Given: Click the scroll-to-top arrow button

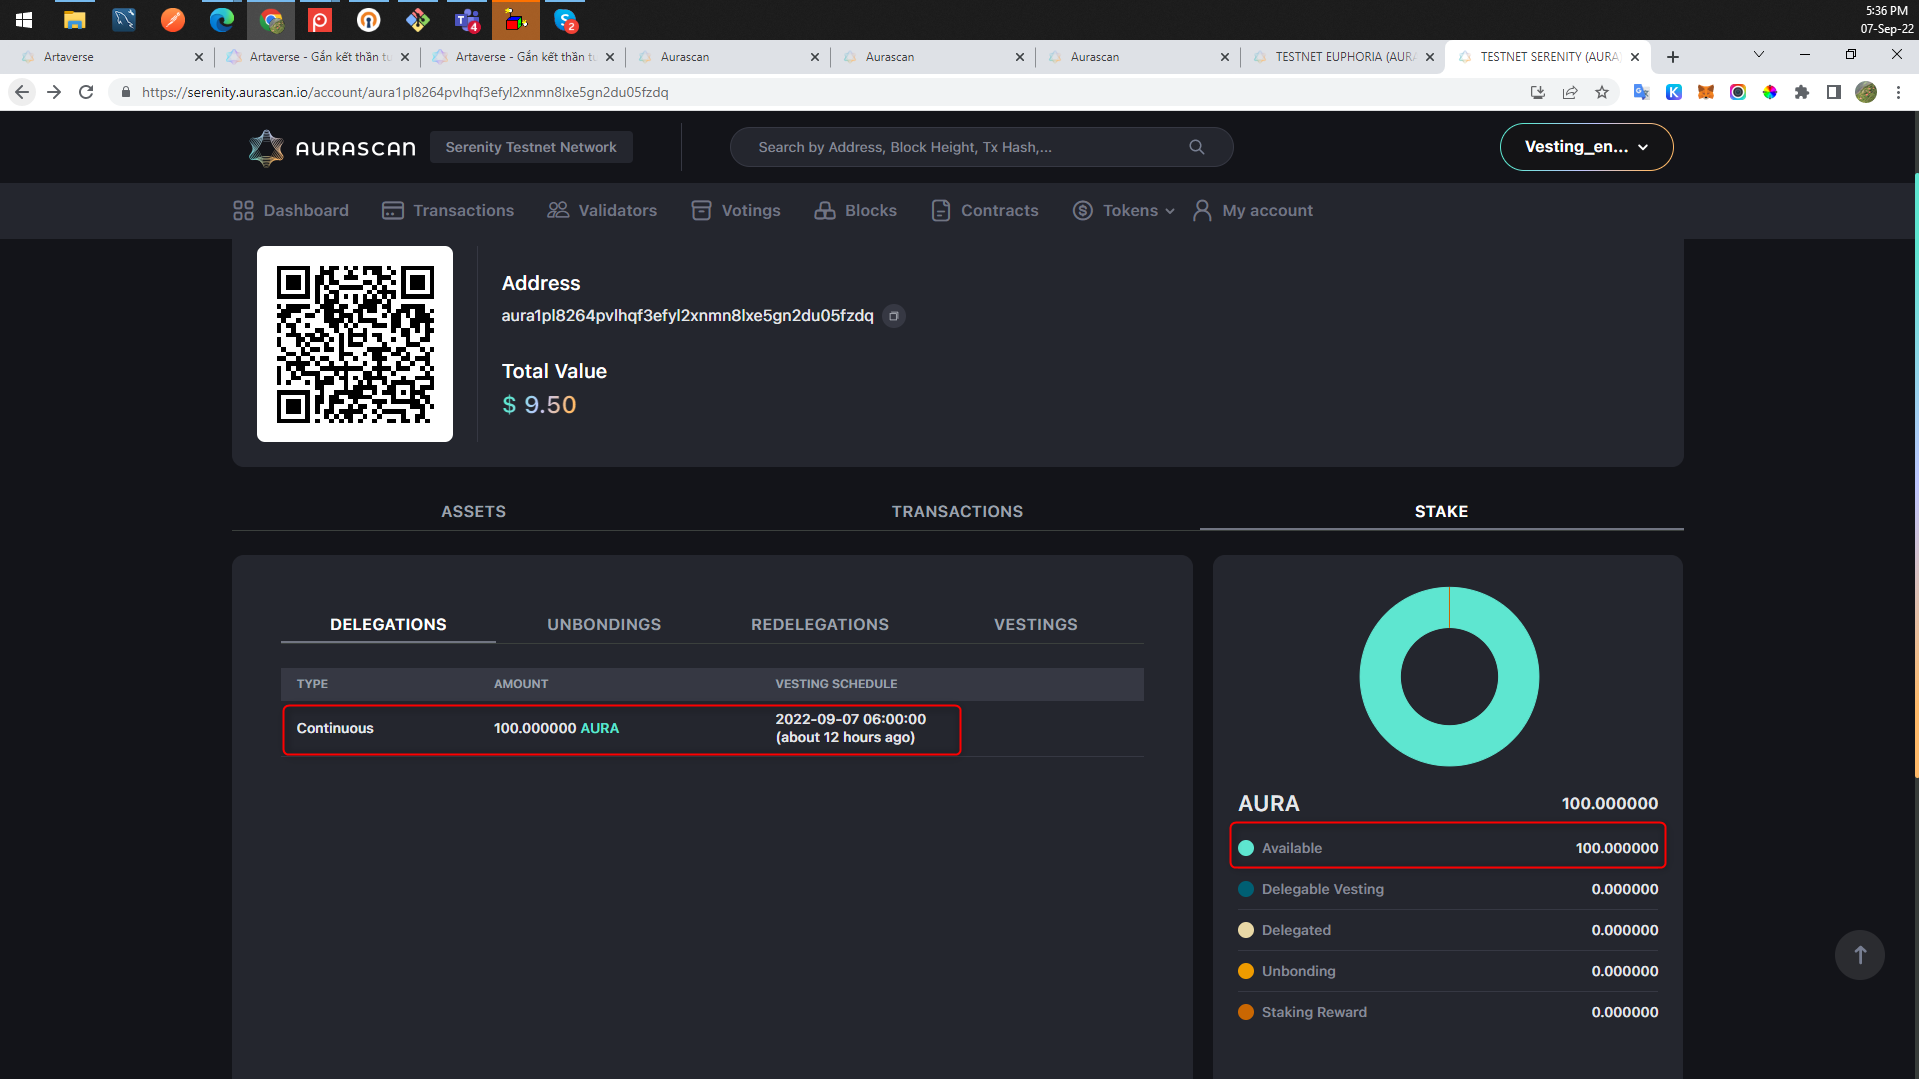Looking at the screenshot, I should tap(1858, 954).
